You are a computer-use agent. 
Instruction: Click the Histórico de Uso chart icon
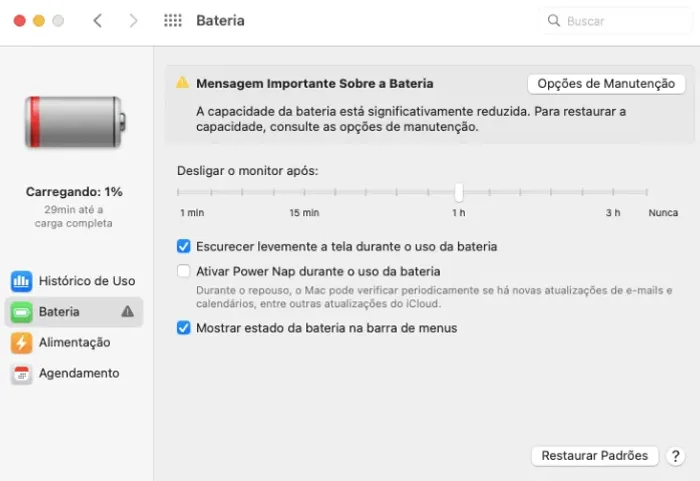[21, 281]
